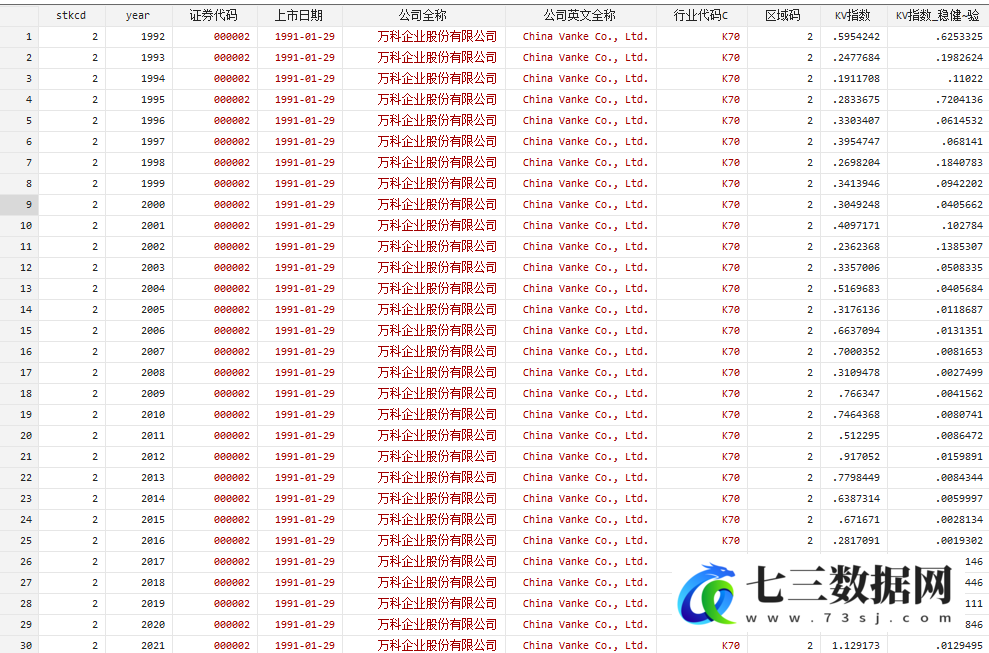Select the KV指数_稳健-验 column header
This screenshot has width=989, height=653.
click(x=937, y=15)
